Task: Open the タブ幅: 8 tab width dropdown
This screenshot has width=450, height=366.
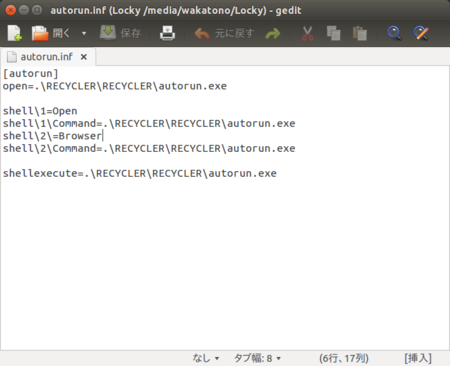Action: pos(257,358)
